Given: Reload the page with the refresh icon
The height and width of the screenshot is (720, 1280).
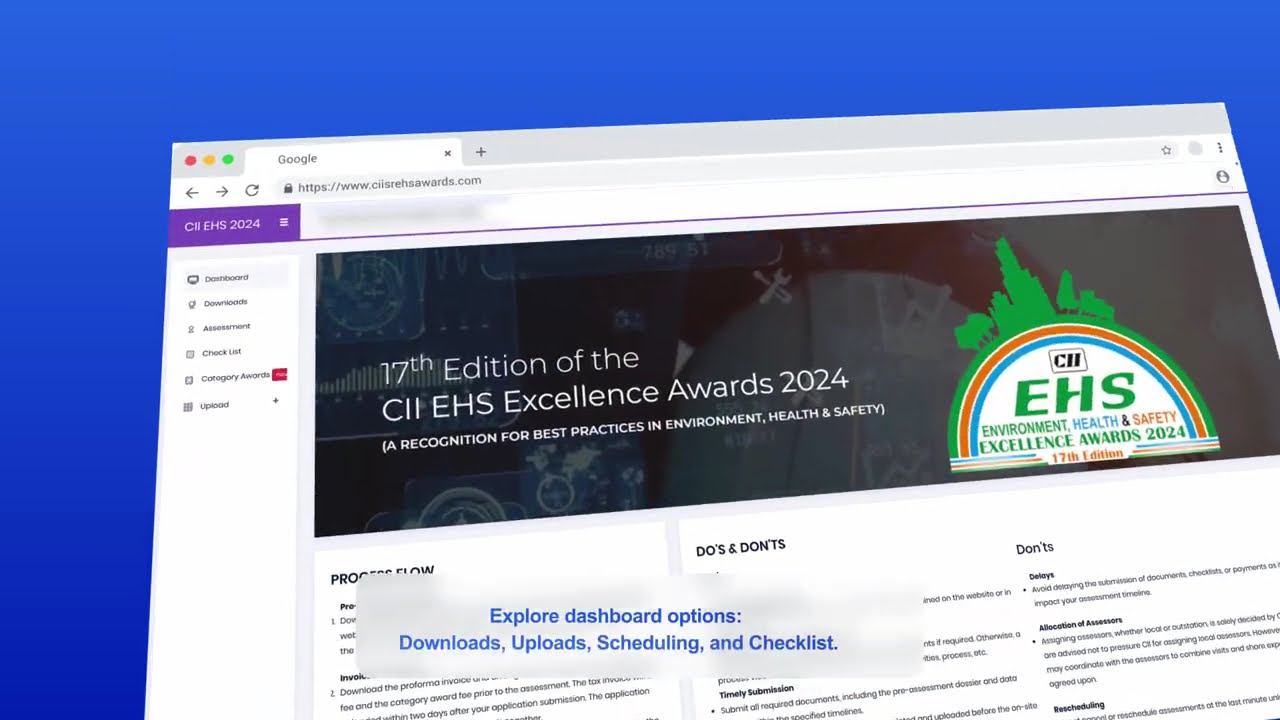Looking at the screenshot, I should (252, 190).
